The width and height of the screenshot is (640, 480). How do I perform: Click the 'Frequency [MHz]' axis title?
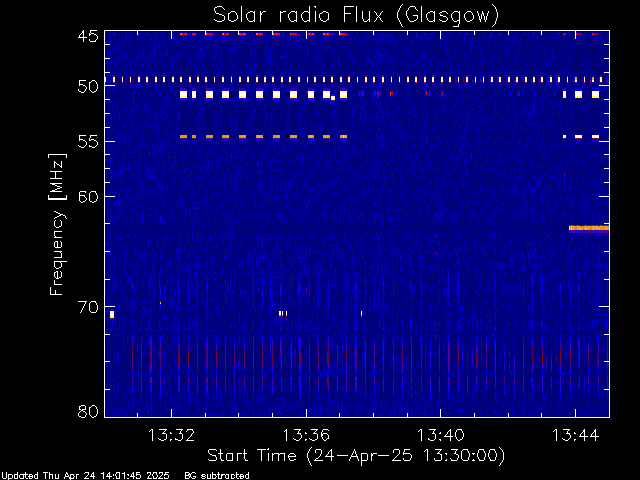tap(57, 224)
